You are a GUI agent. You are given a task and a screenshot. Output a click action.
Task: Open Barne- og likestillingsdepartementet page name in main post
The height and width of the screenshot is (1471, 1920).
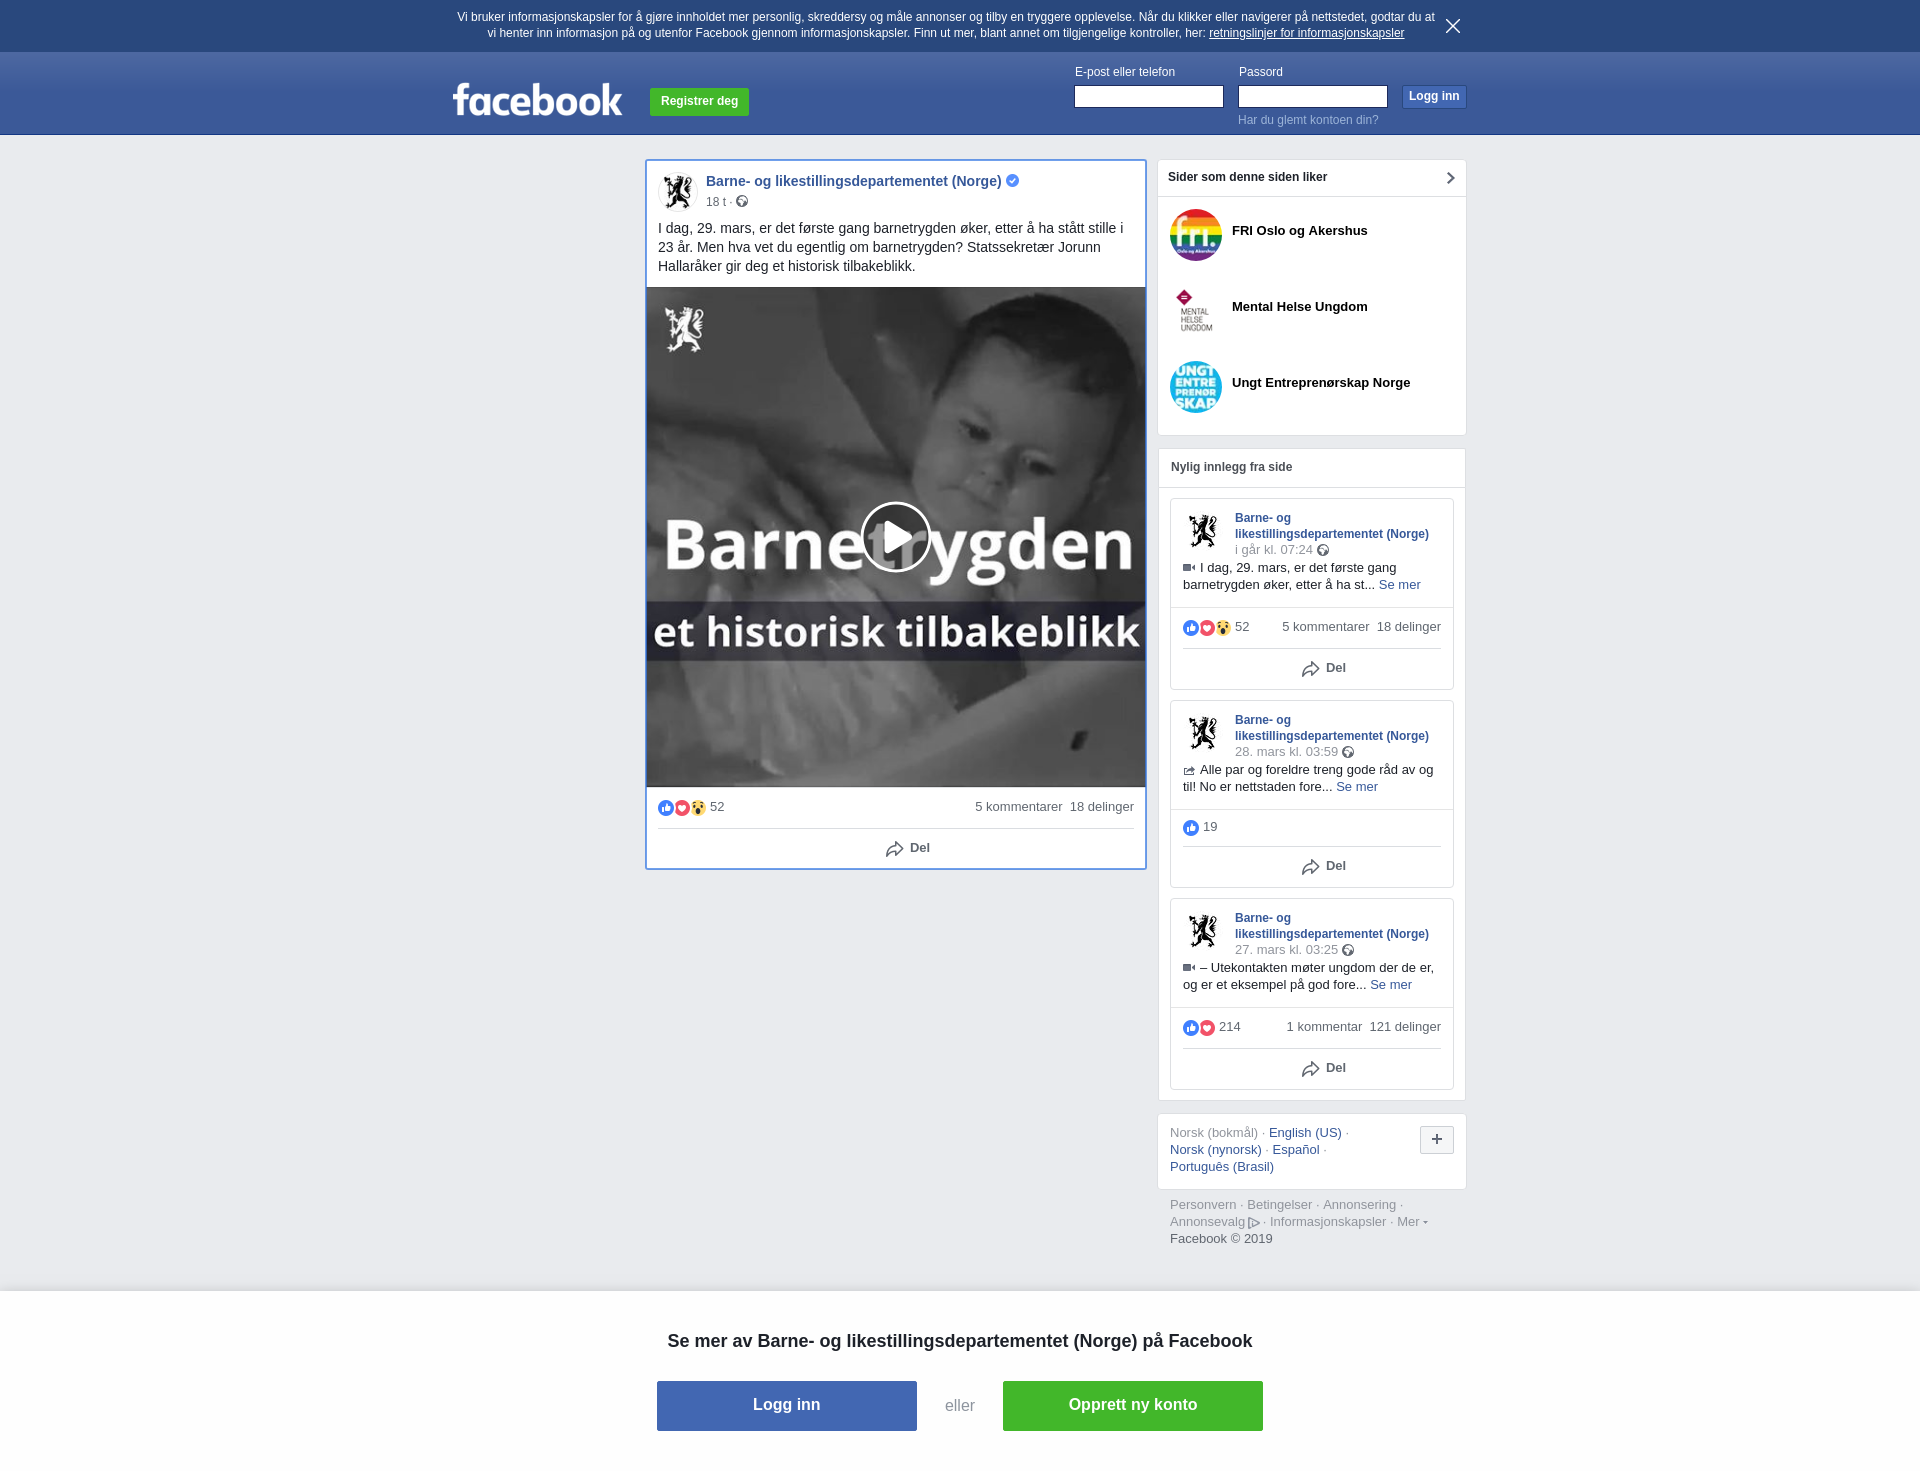853,181
